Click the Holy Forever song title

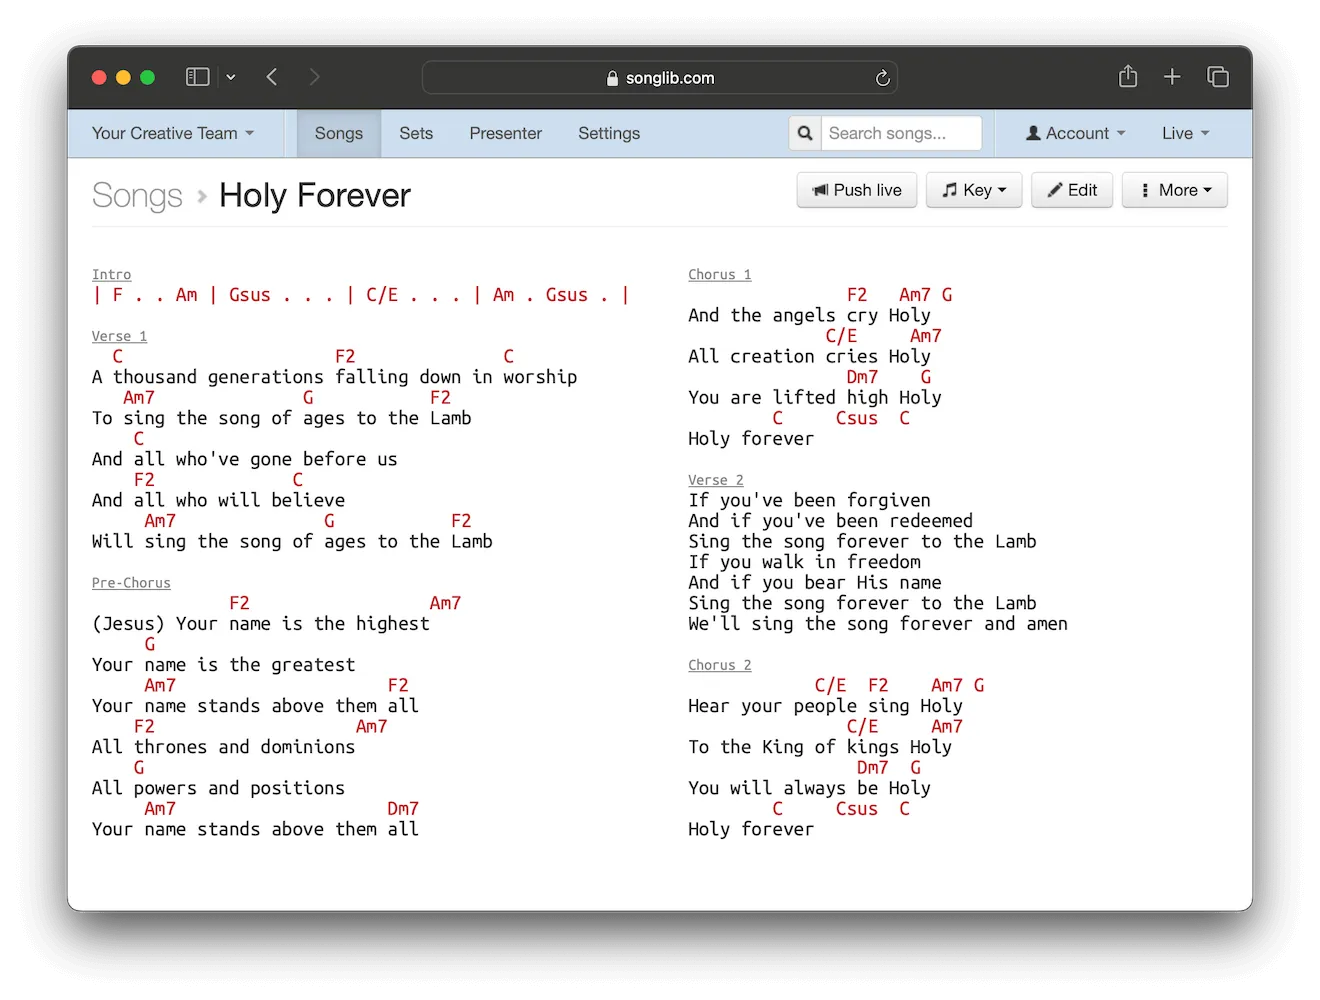pyautogui.click(x=315, y=195)
